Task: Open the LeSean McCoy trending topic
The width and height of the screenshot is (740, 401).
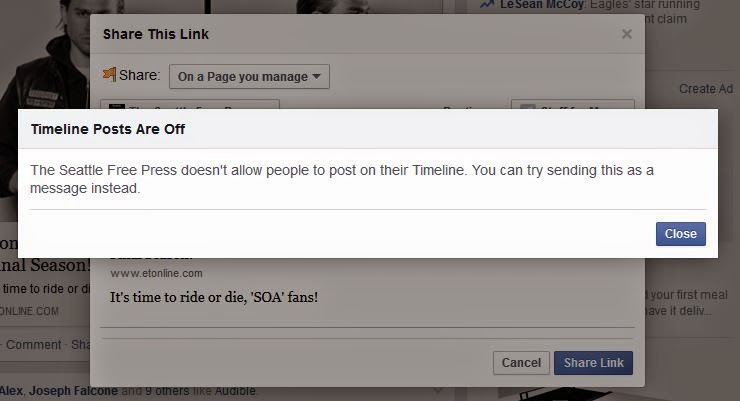Action: coord(542,5)
